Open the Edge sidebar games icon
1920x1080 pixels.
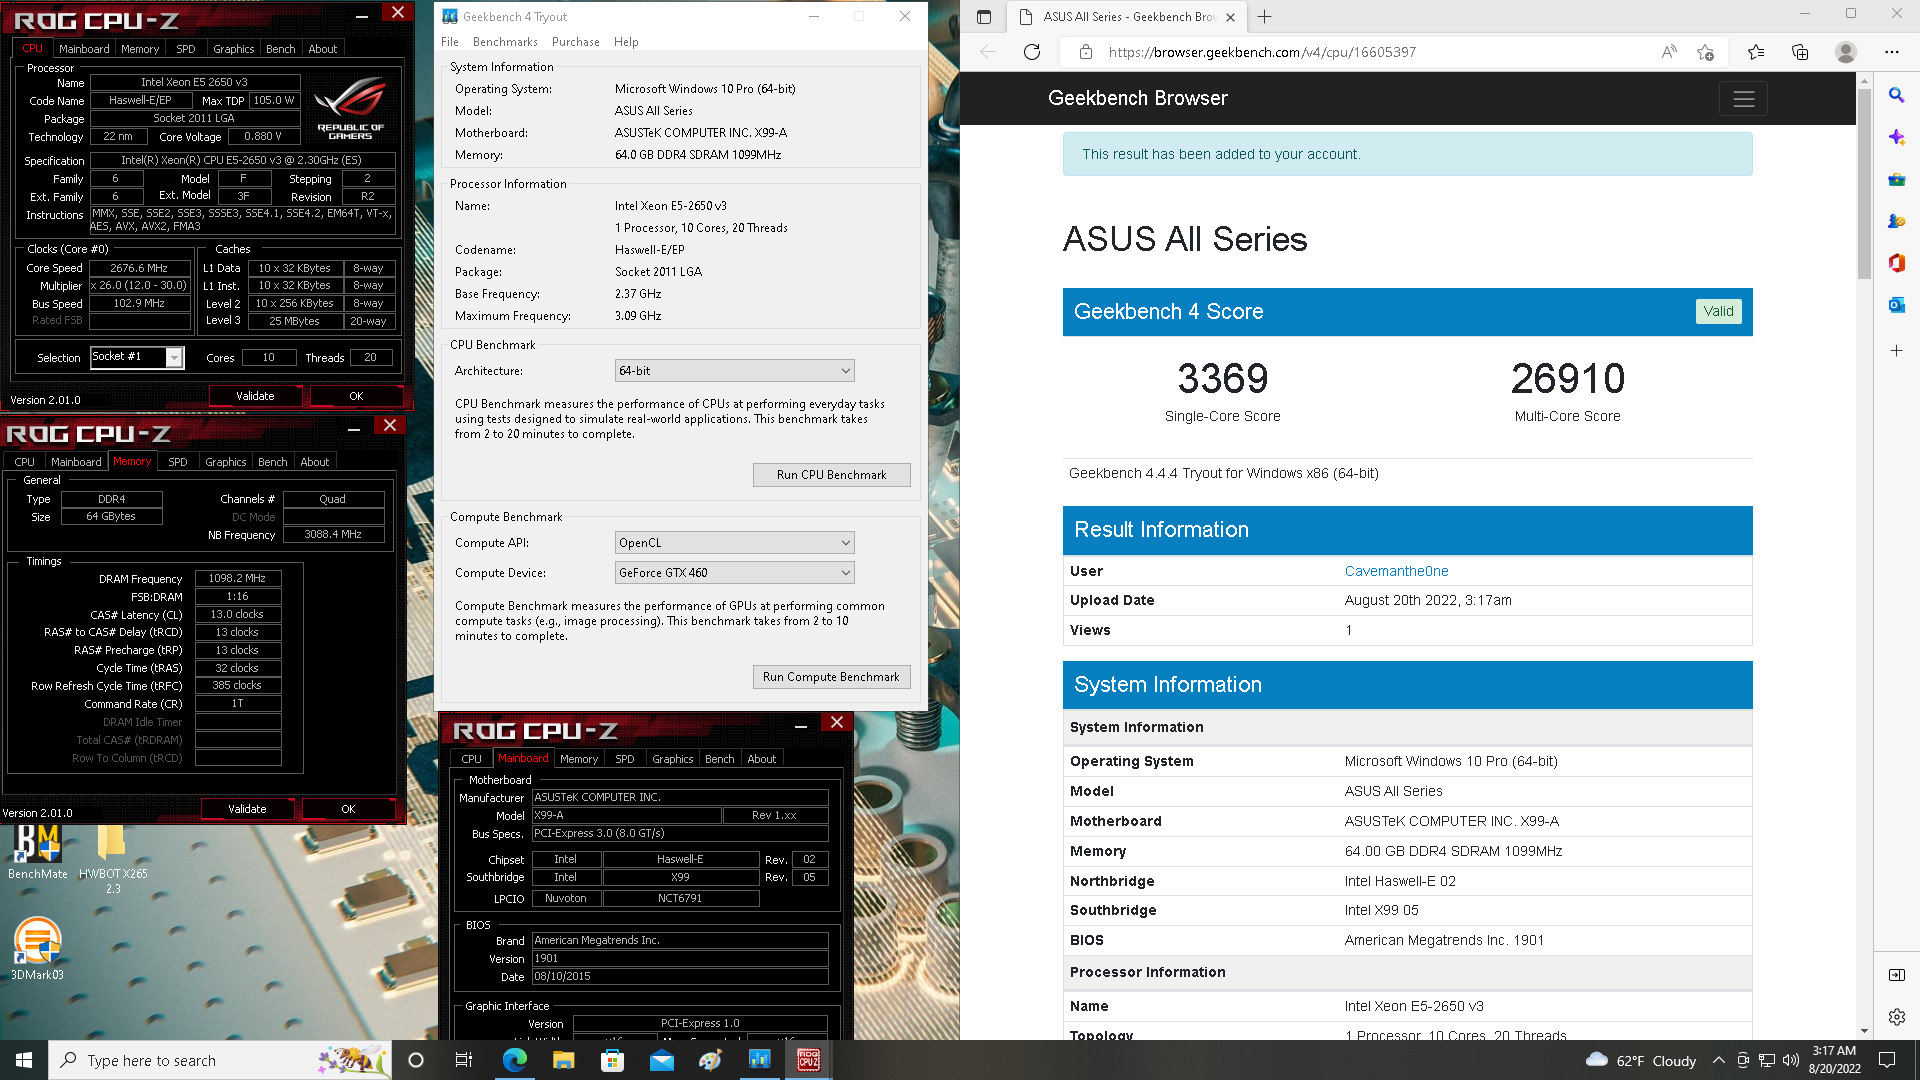(x=1896, y=221)
